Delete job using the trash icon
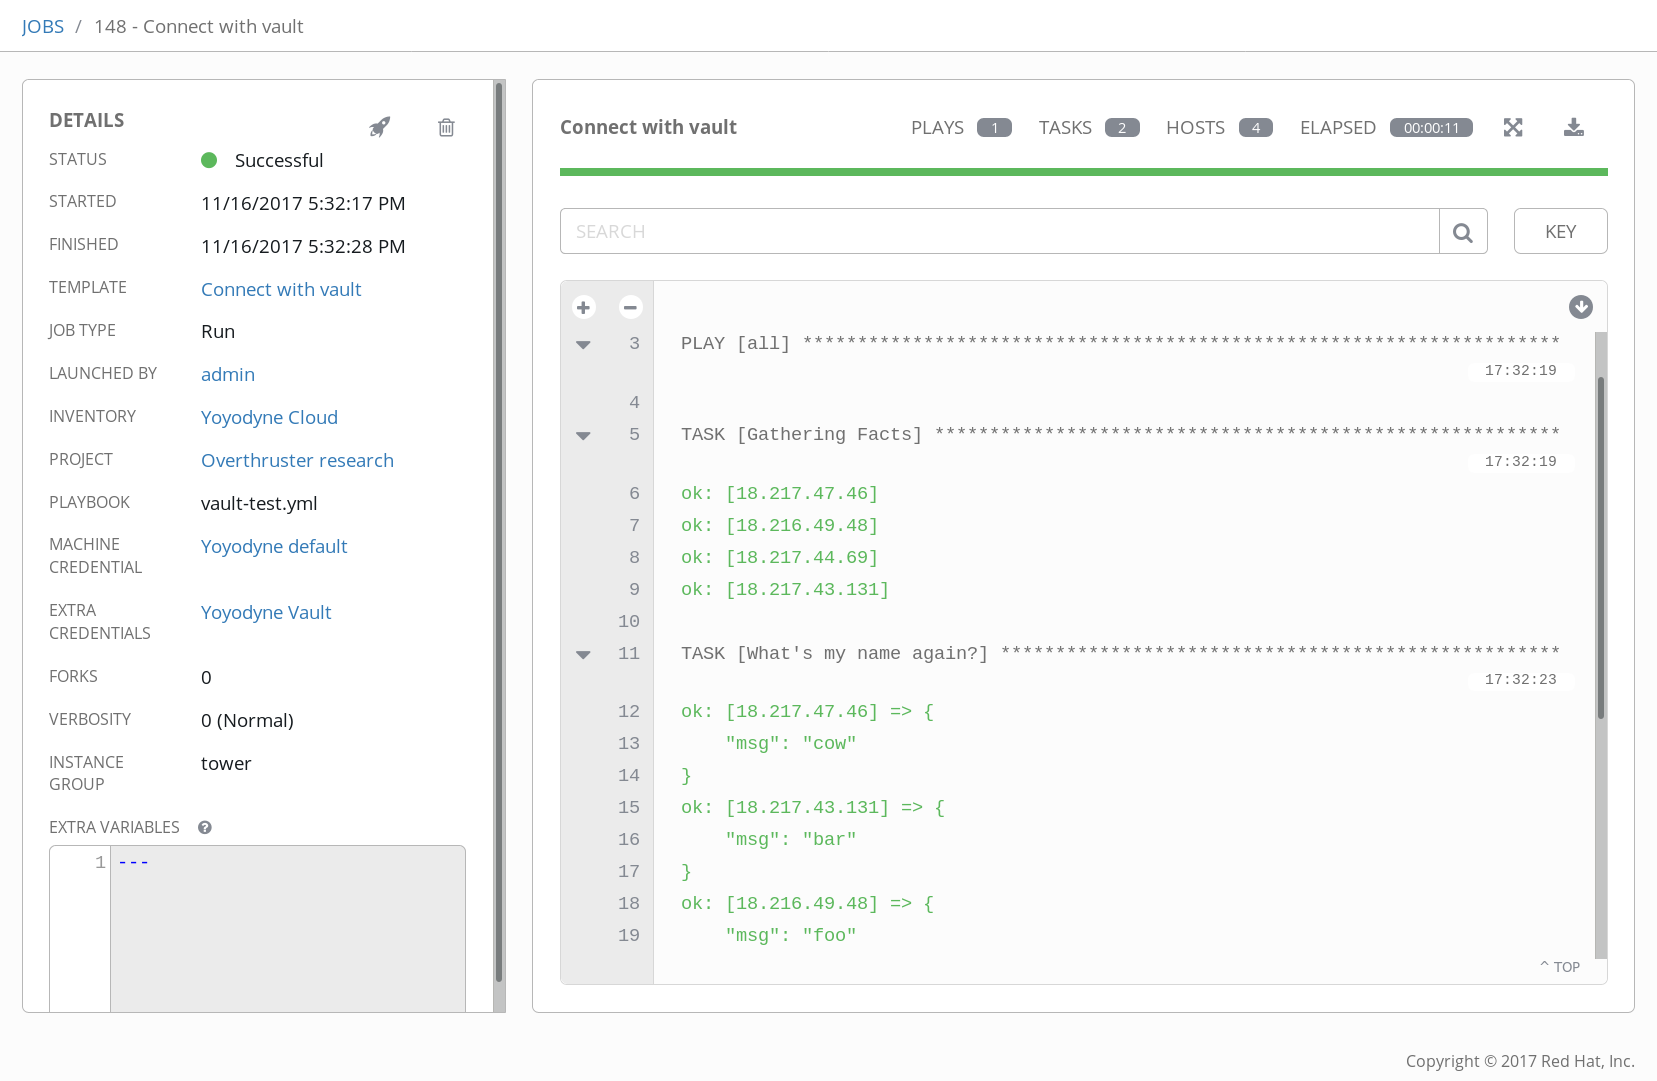Viewport: 1657px width, 1081px height. pyautogui.click(x=446, y=127)
